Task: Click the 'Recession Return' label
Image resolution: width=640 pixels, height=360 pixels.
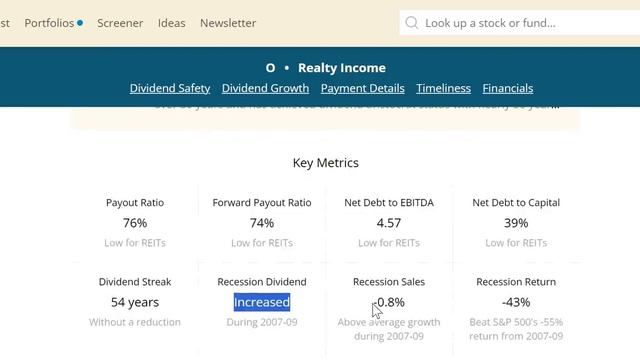Action: pos(516,282)
